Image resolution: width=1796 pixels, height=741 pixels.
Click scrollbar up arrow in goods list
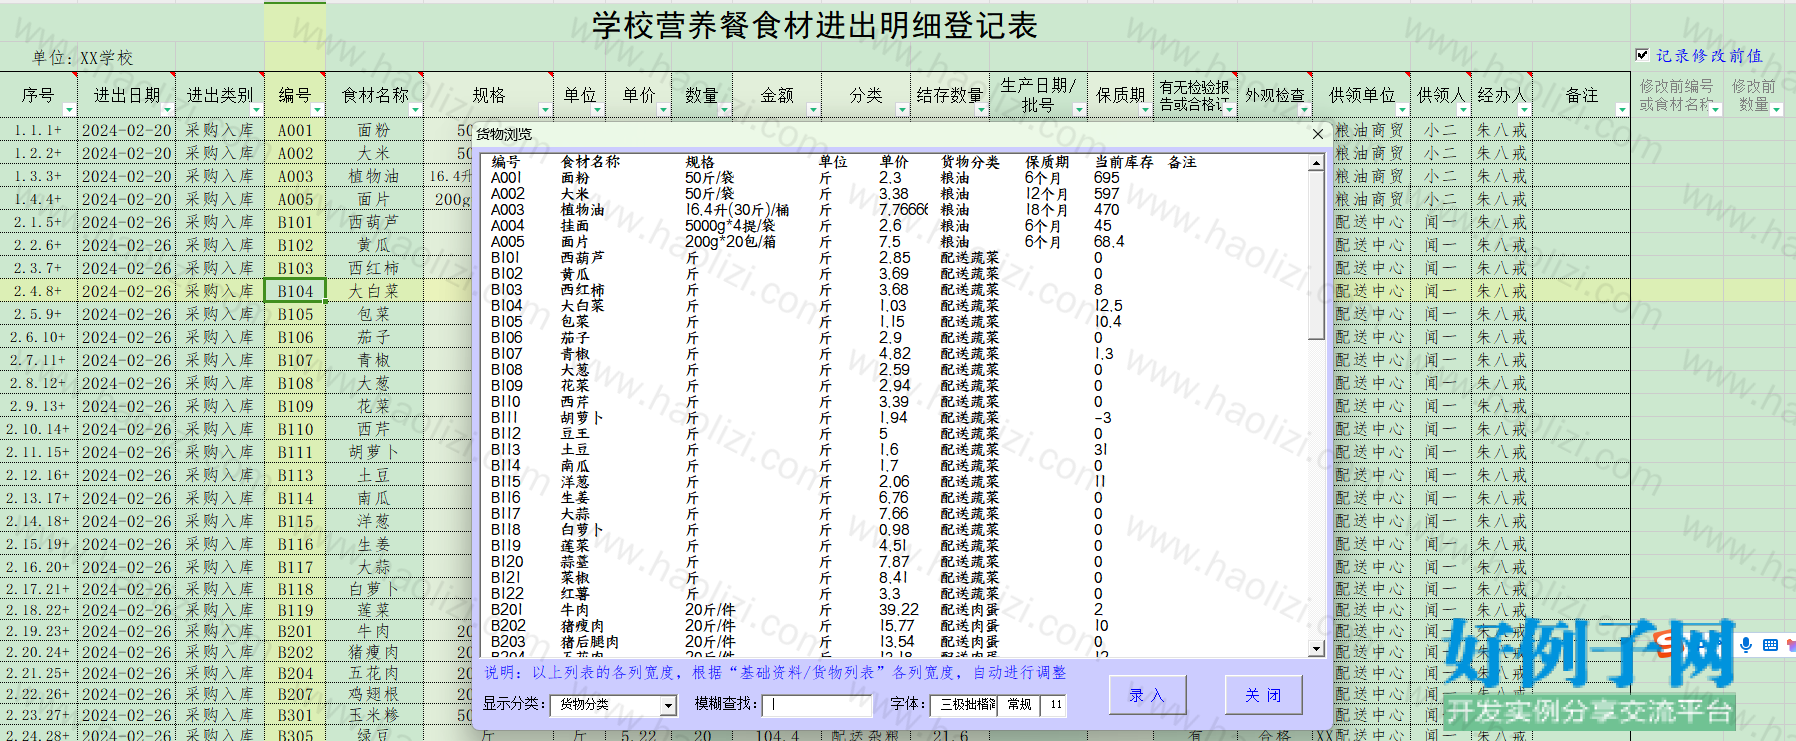point(1316,162)
